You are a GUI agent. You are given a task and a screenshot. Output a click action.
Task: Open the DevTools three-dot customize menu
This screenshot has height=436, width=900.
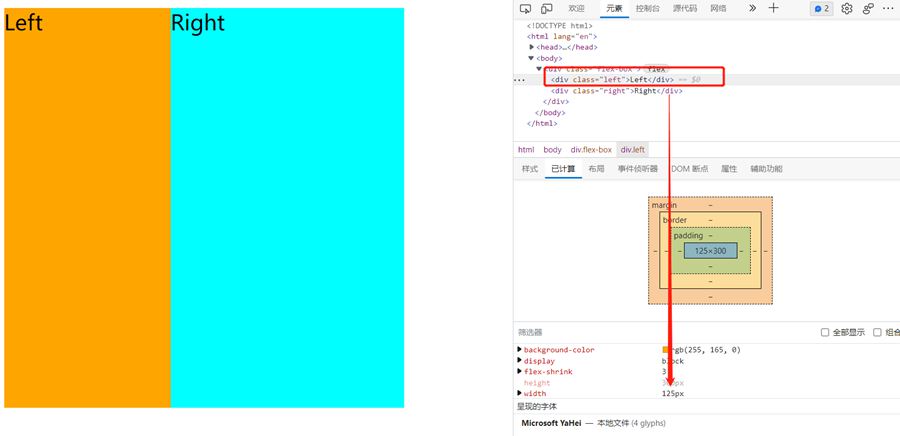click(x=889, y=8)
